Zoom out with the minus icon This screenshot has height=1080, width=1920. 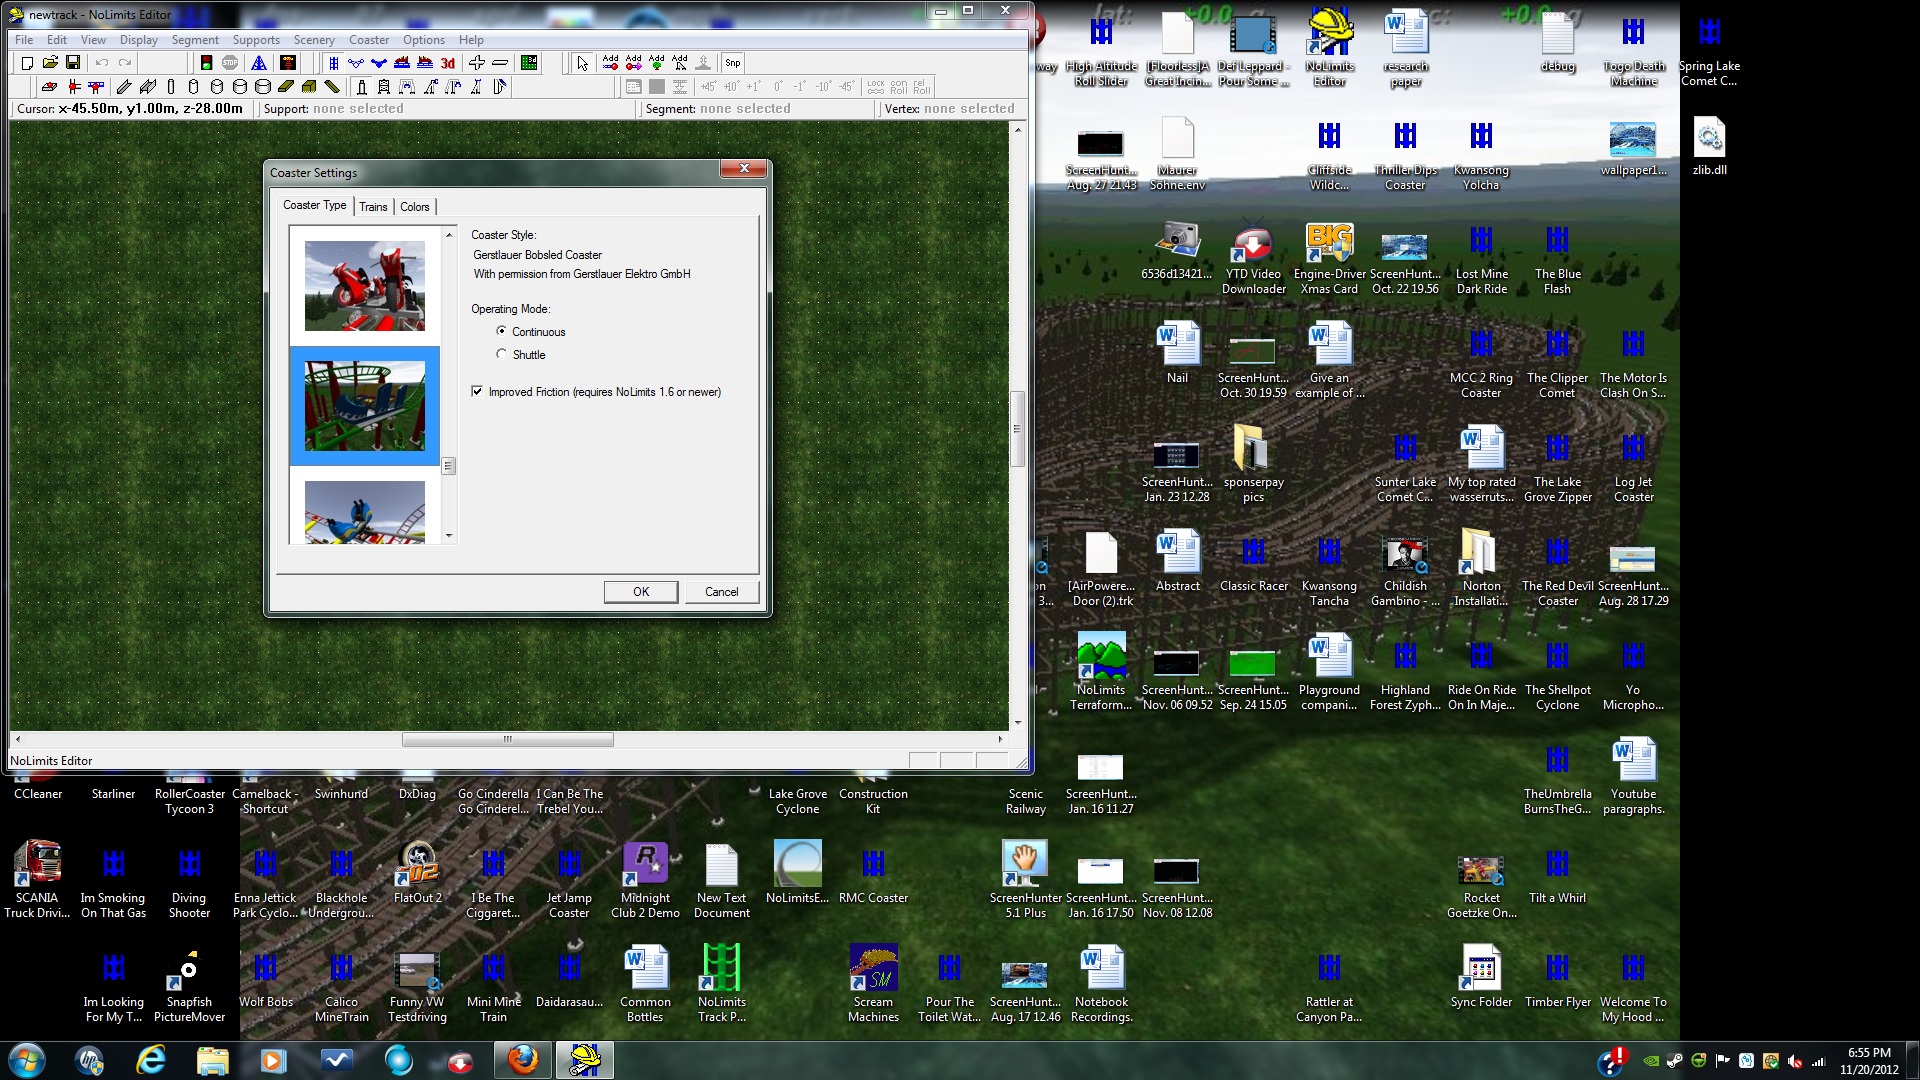tap(500, 63)
